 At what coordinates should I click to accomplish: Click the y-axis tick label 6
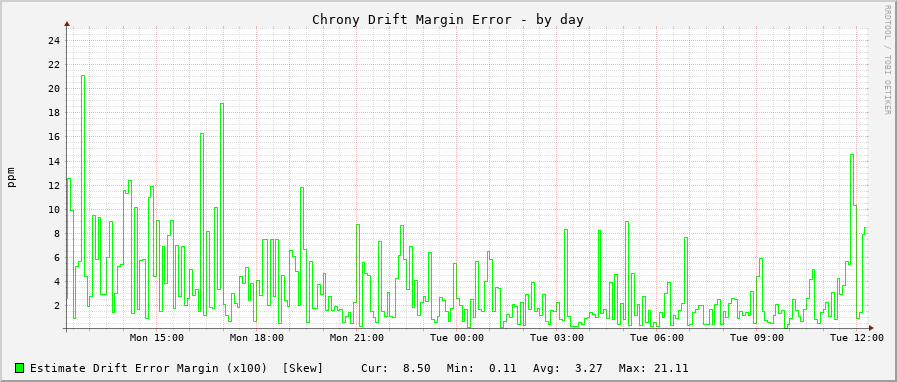[x=57, y=257]
